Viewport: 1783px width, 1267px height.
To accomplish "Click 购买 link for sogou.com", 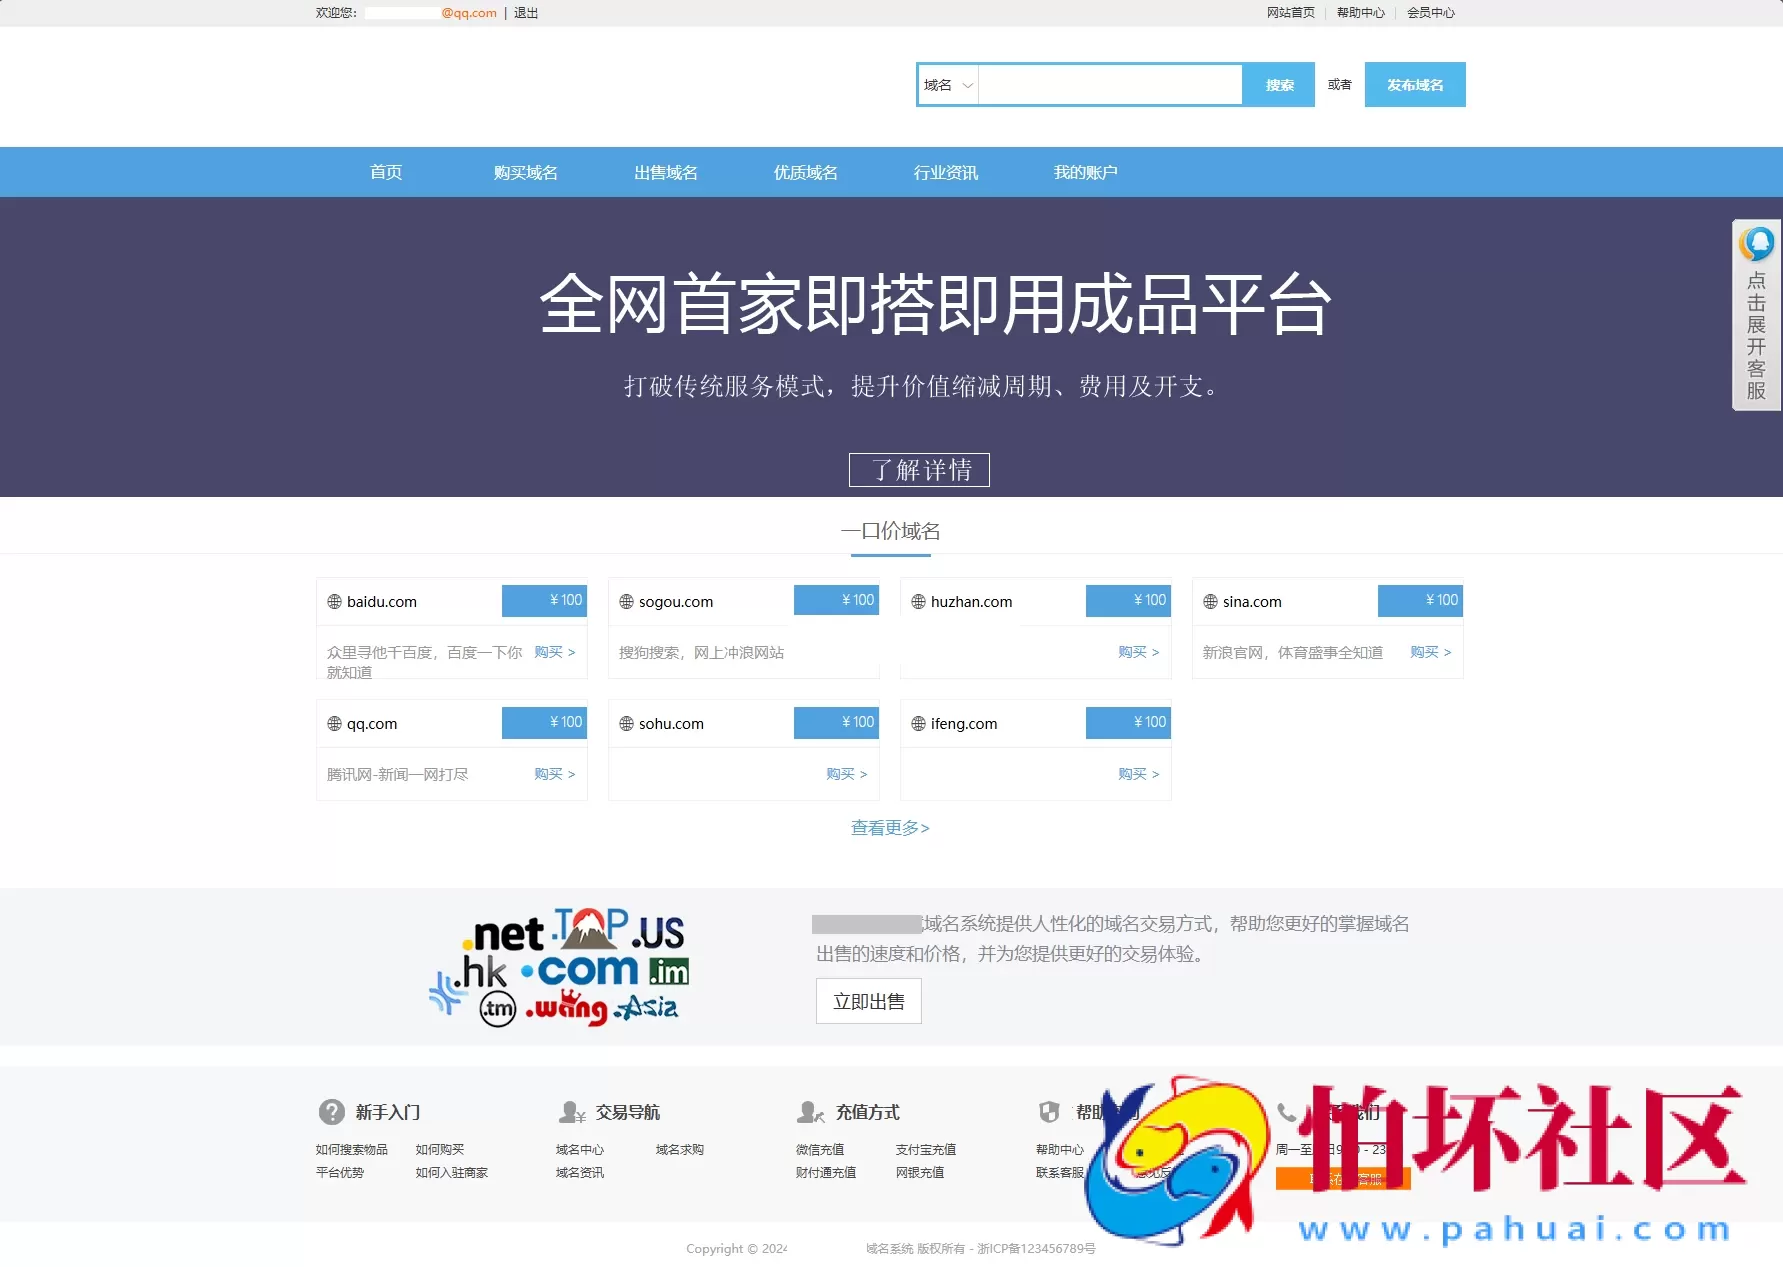I will tap(840, 652).
